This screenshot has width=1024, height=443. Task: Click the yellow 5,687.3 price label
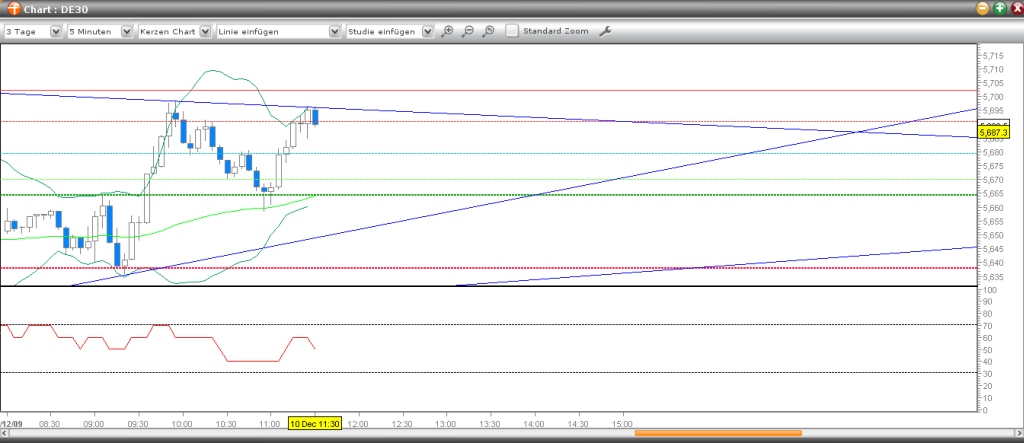pos(995,131)
